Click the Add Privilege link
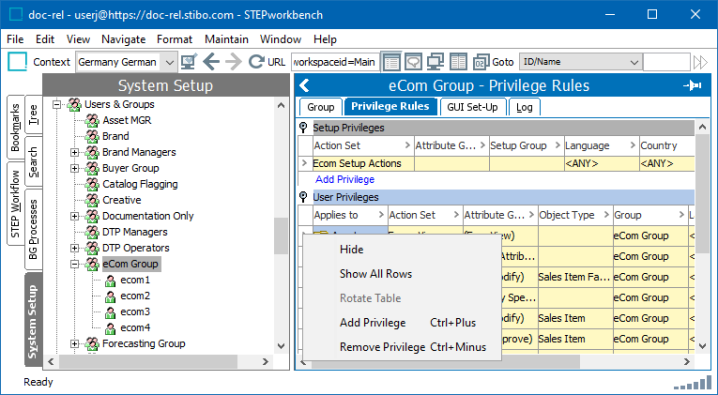The height and width of the screenshot is (395, 718). (x=345, y=179)
